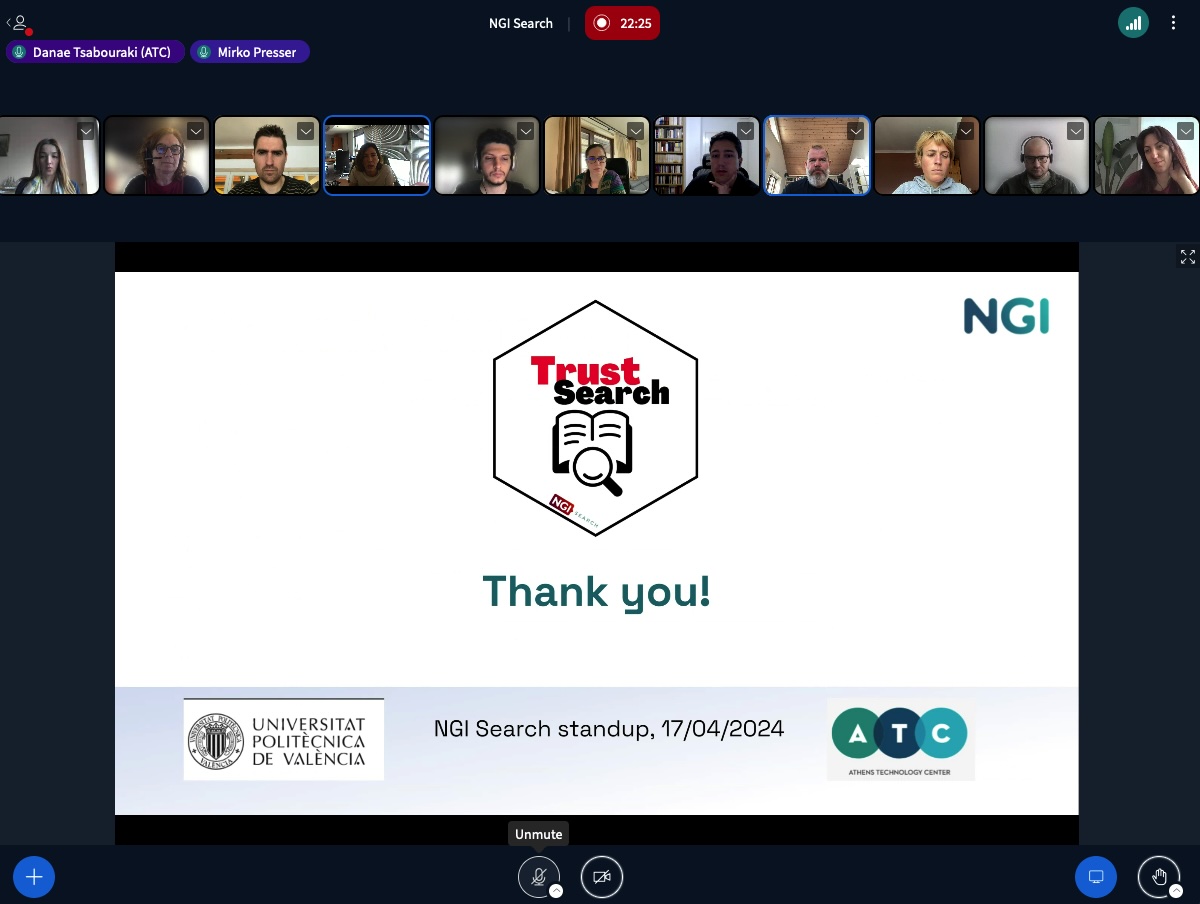Image resolution: width=1200 pixels, height=904 pixels.
Task: Unmute the microphone
Action: (538, 877)
